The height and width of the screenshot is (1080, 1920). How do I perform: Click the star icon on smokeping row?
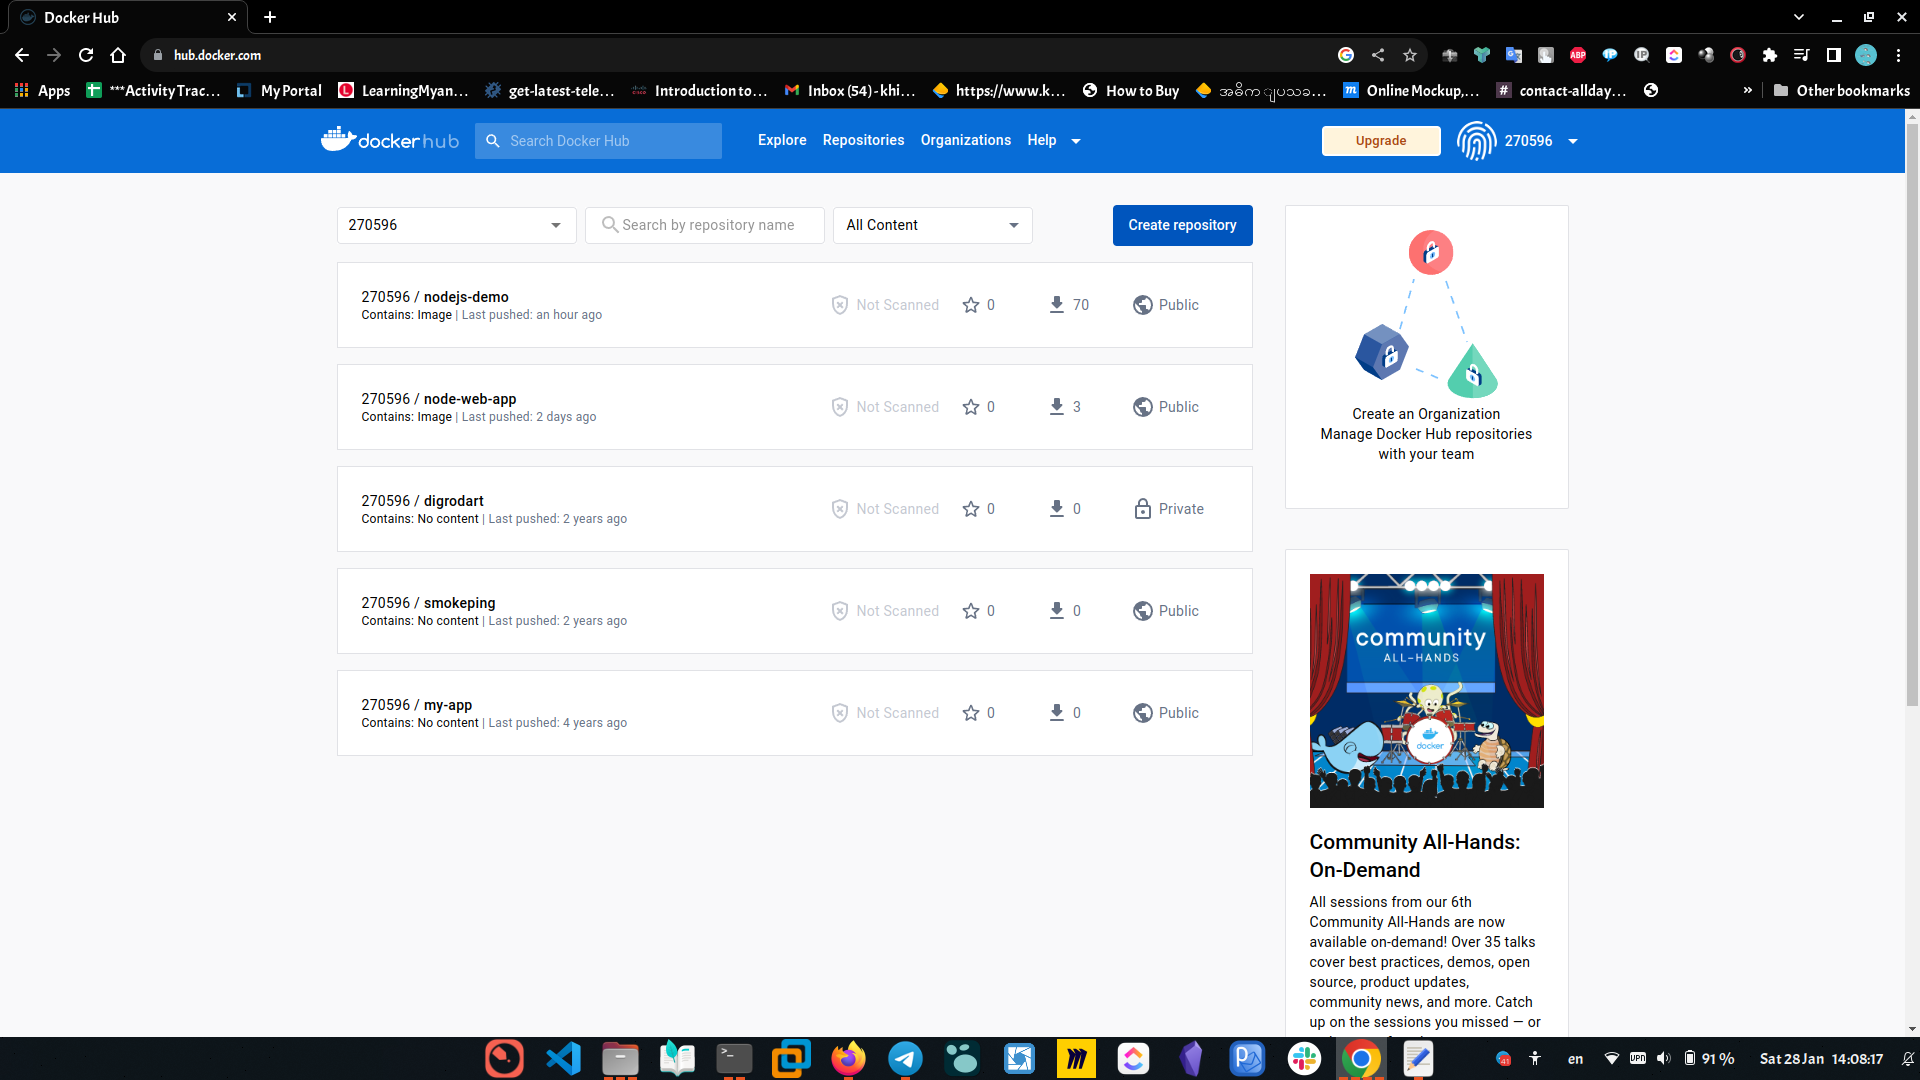970,611
